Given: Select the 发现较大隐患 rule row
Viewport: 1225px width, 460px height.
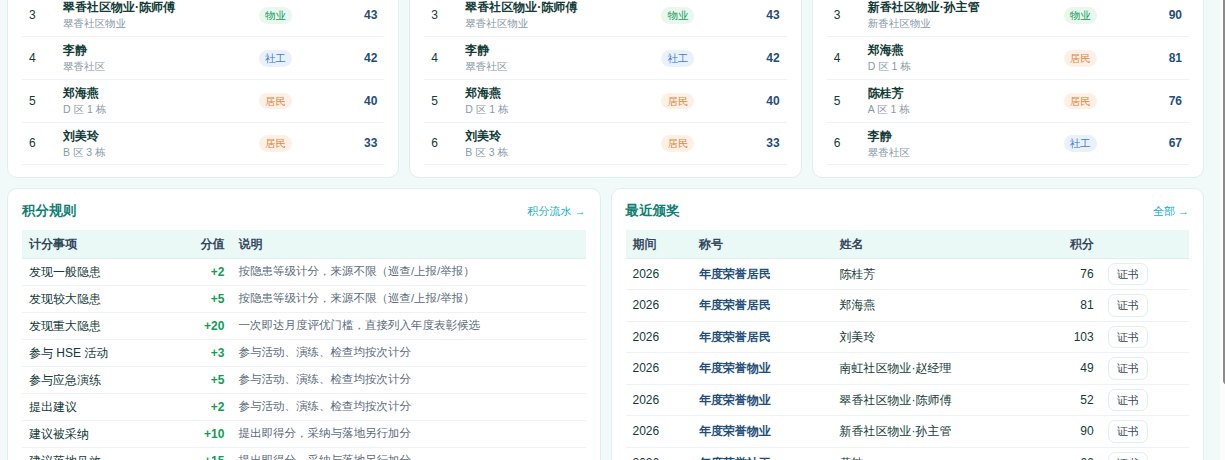Looking at the screenshot, I should (x=304, y=299).
